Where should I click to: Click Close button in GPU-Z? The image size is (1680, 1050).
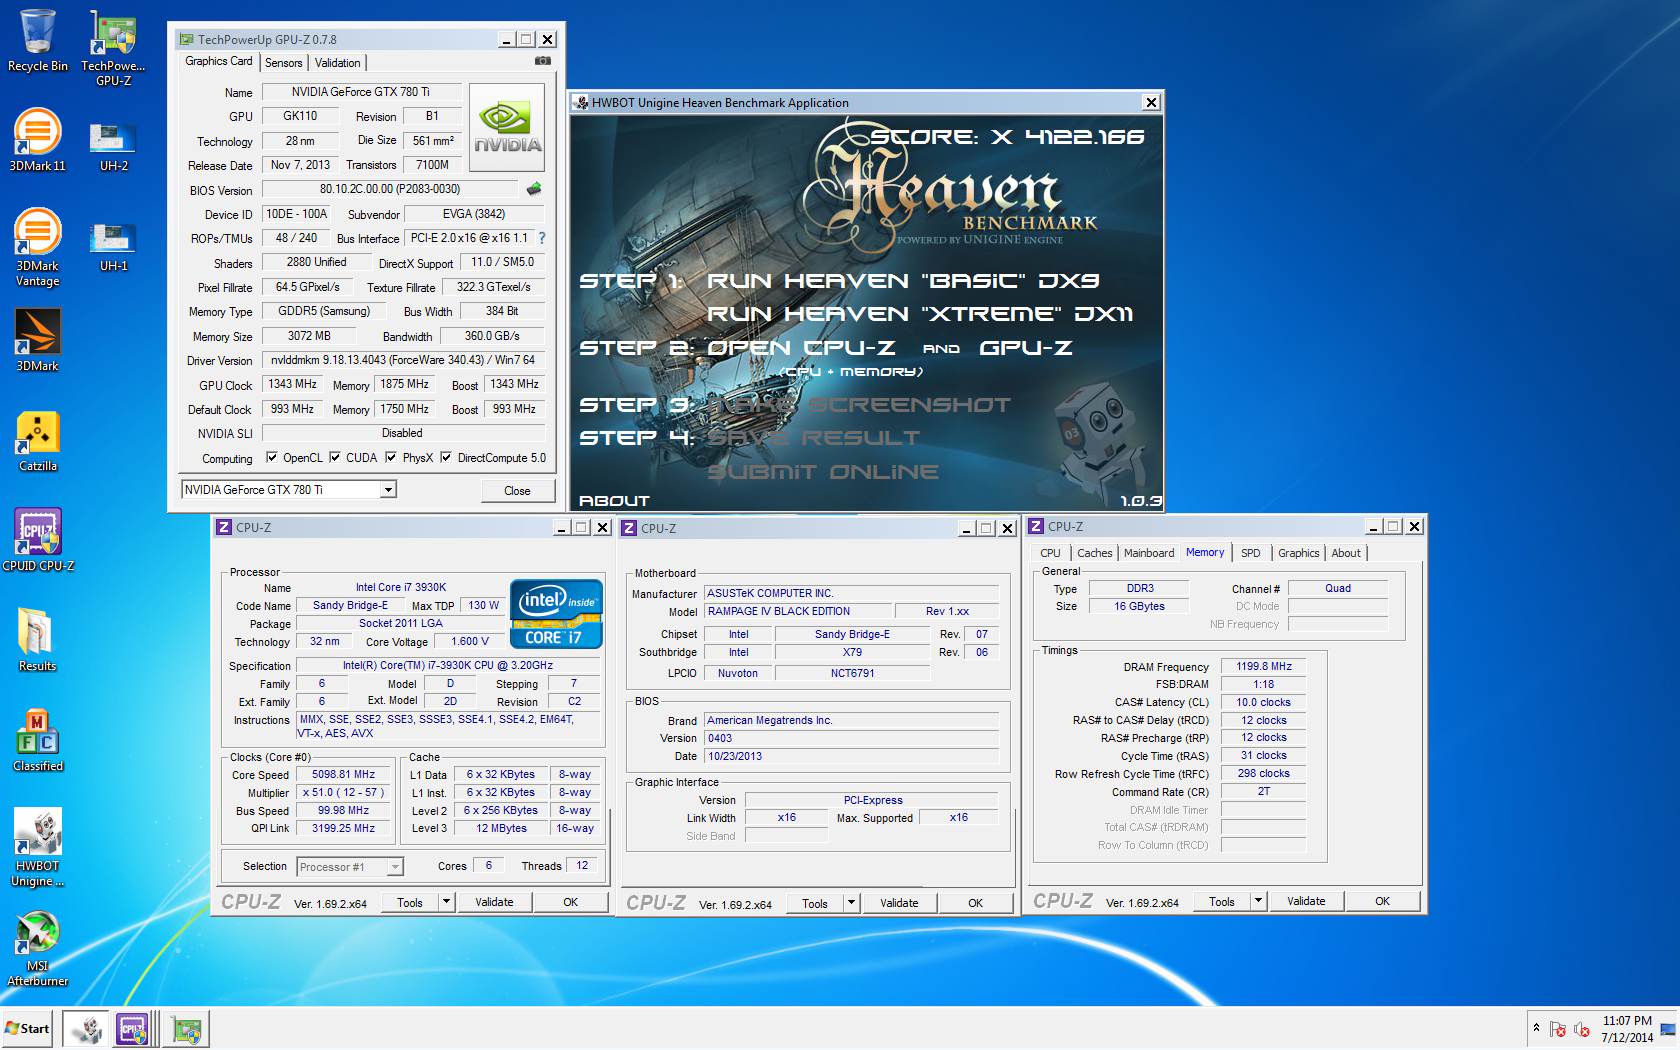(x=517, y=490)
